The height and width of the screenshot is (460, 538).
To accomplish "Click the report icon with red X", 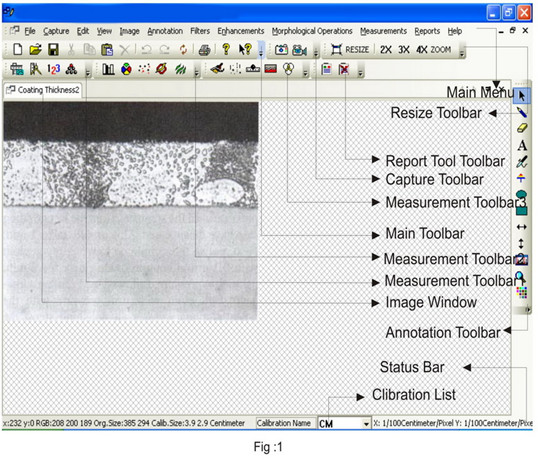I will (344, 70).
